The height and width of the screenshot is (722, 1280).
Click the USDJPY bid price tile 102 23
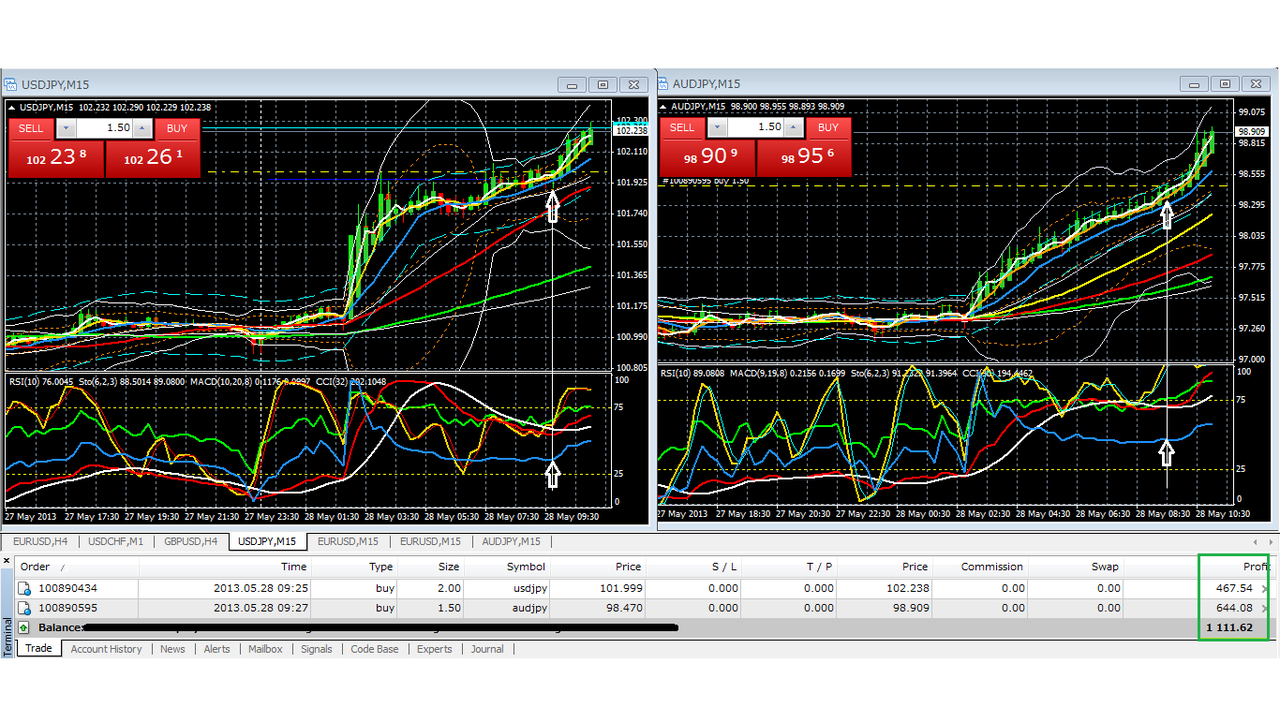[56, 158]
